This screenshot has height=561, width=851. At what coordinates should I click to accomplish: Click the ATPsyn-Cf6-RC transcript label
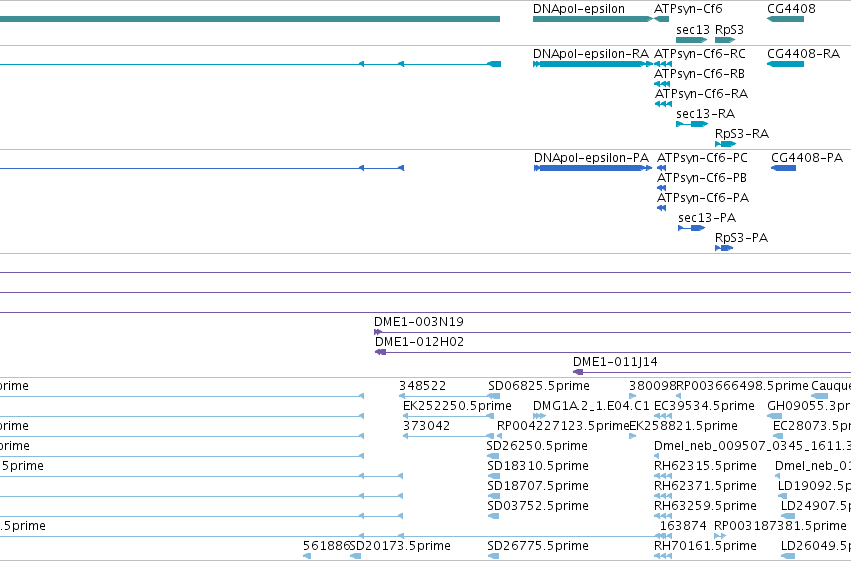click(x=700, y=54)
